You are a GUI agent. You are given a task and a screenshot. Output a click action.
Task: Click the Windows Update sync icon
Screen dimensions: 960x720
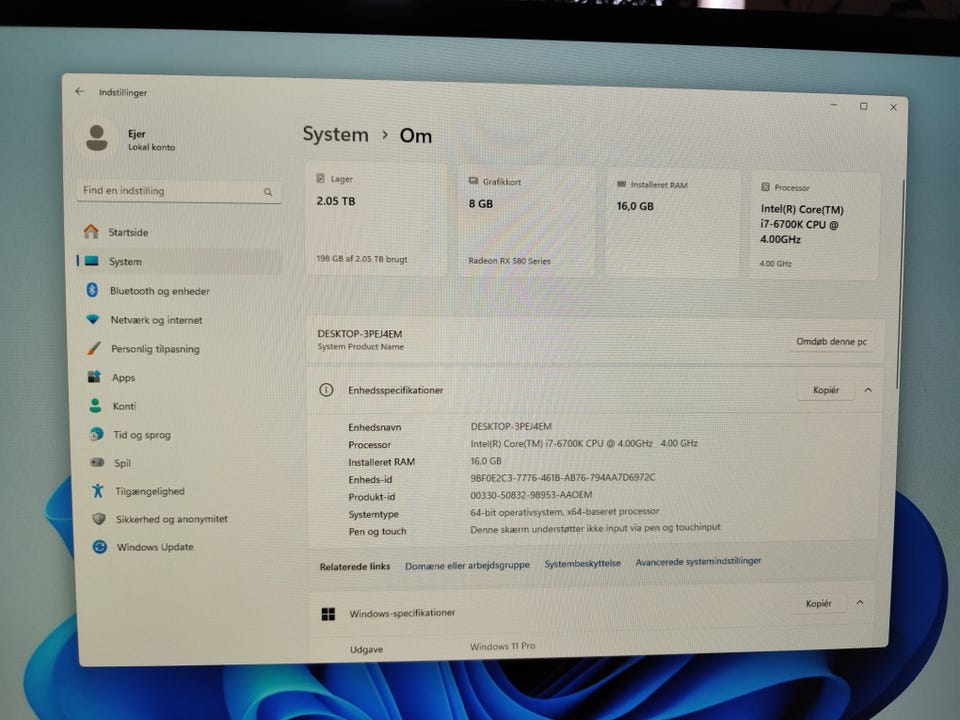pyautogui.click(x=99, y=547)
